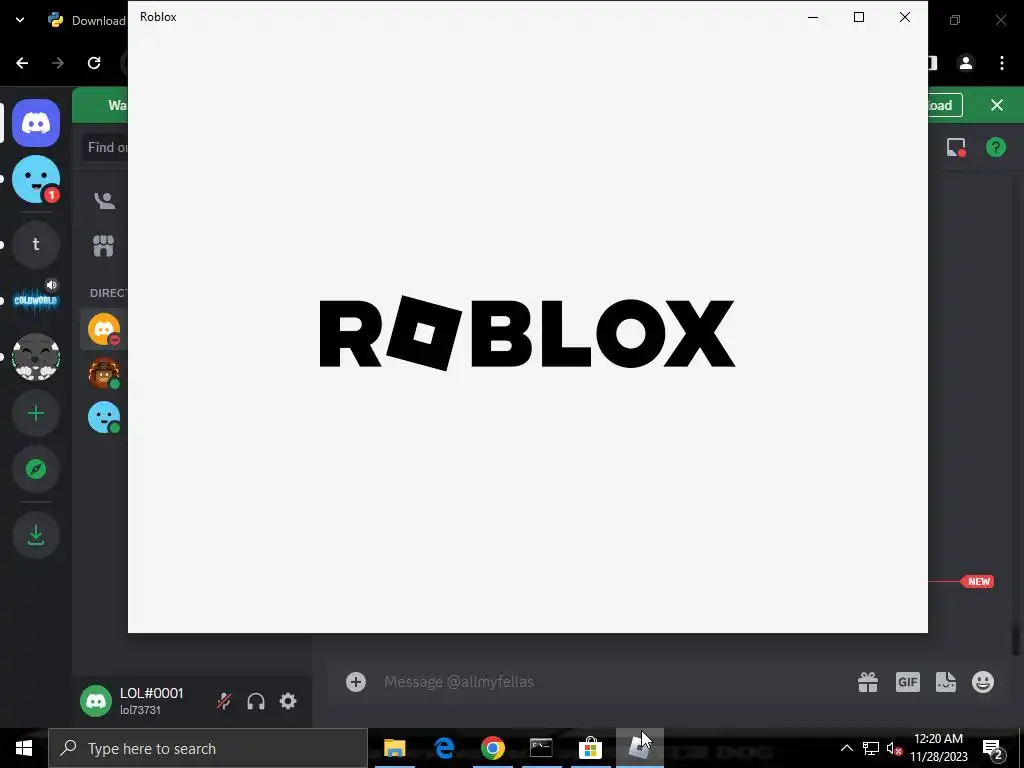1024x768 pixels.
Task: Click the green Help question mark icon
Action: coord(996,147)
